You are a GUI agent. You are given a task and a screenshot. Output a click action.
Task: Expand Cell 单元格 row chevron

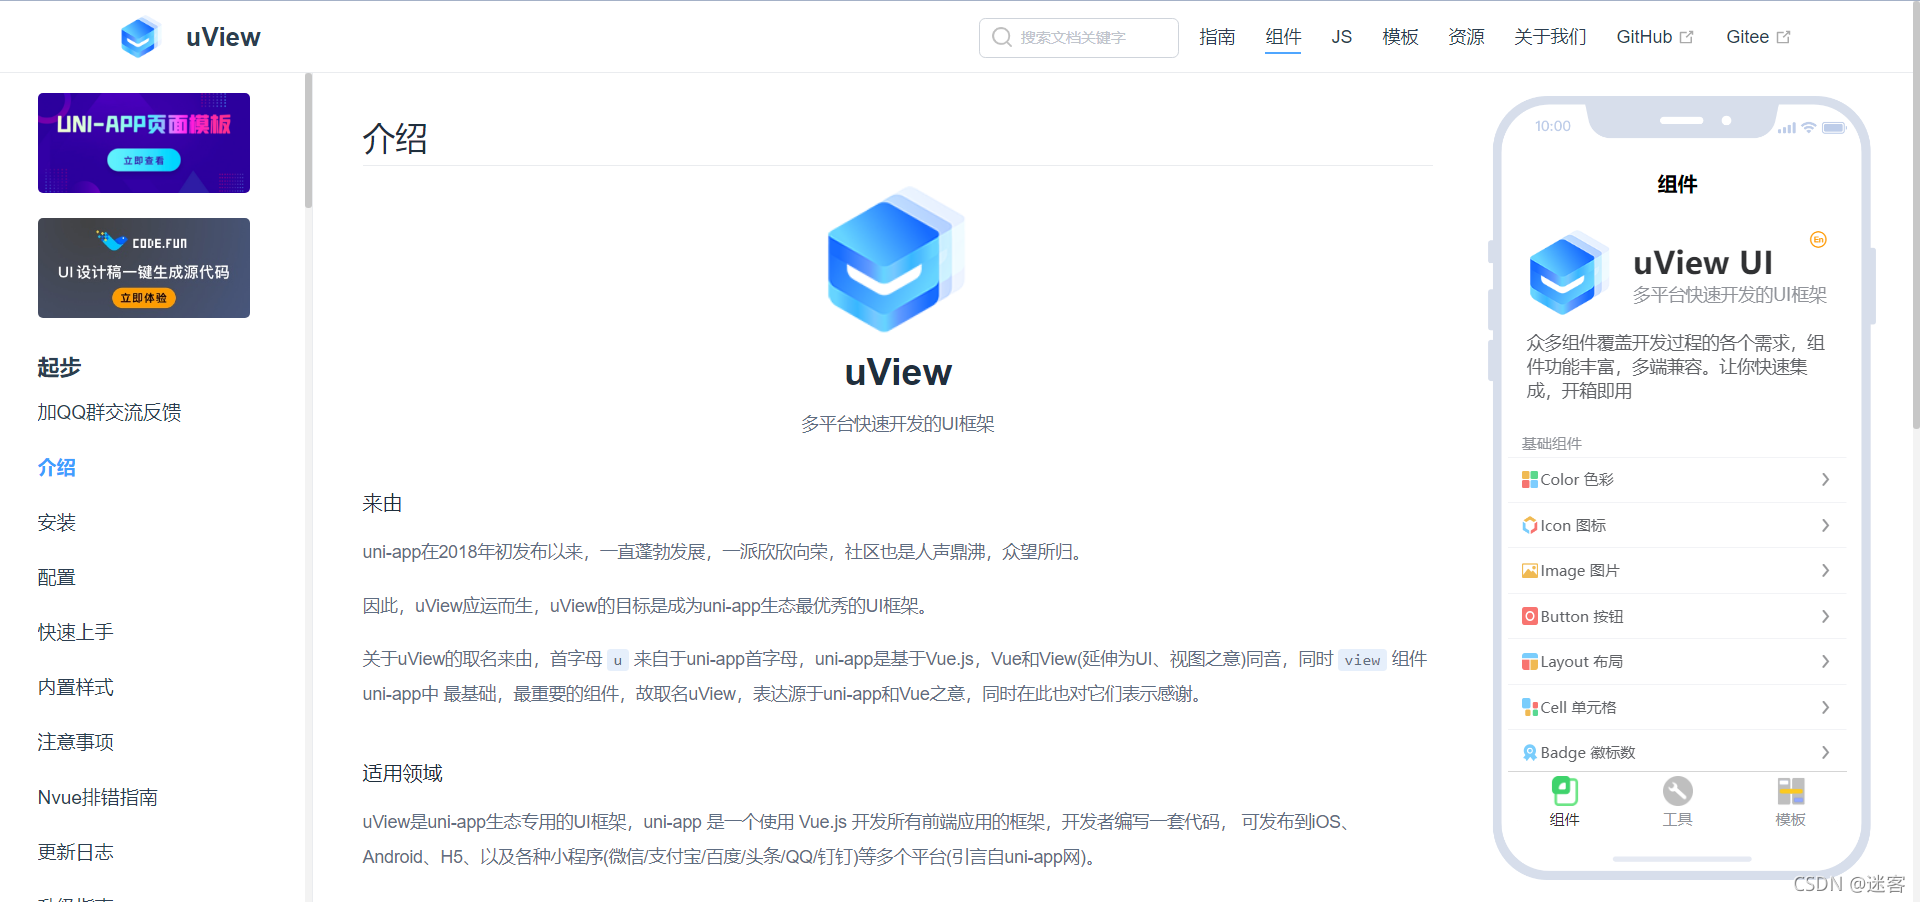coord(1825,707)
